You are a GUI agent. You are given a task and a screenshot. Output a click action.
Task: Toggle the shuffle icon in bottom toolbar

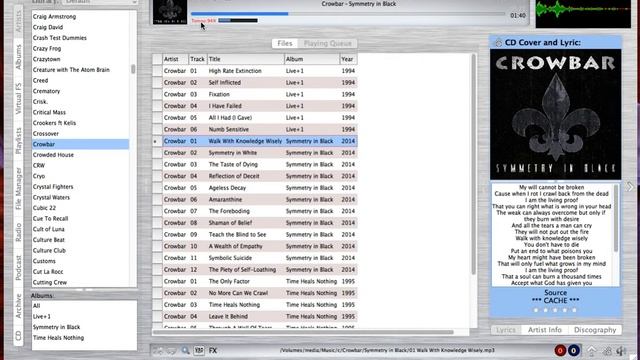[158, 351]
